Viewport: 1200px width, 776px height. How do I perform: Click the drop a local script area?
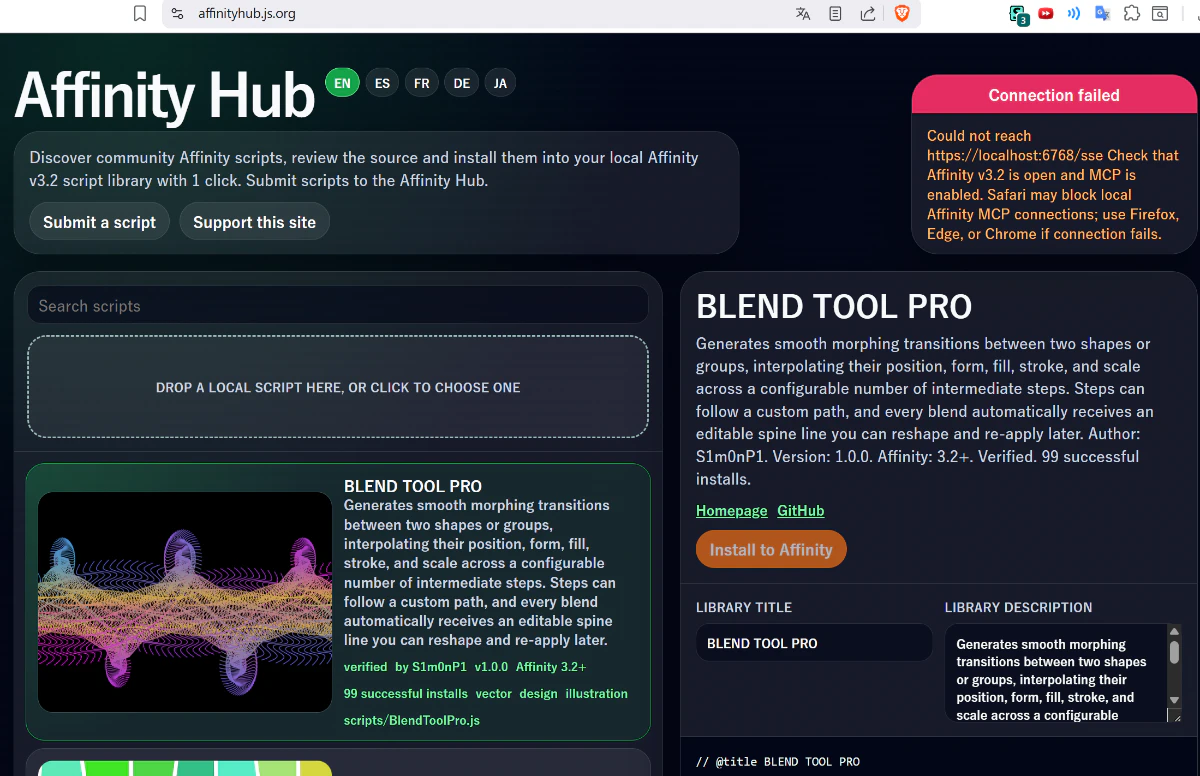[338, 387]
